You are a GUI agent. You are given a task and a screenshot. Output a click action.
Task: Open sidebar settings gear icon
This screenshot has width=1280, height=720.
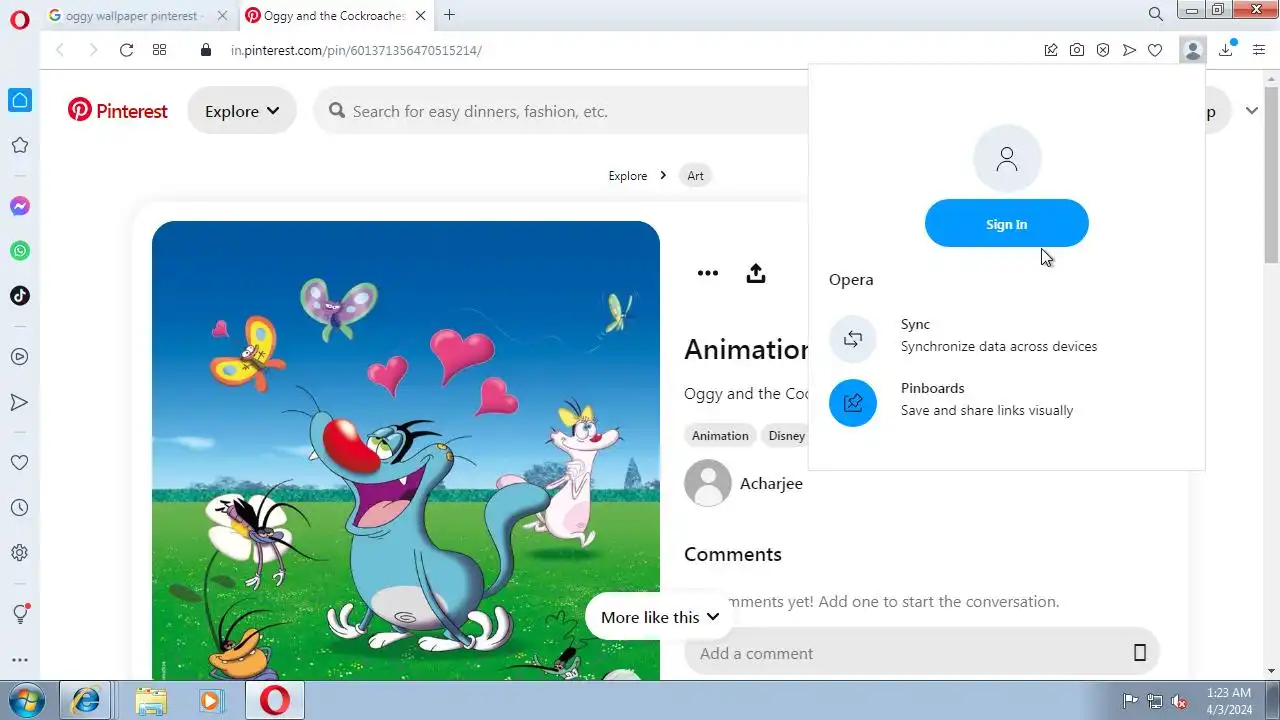19,553
